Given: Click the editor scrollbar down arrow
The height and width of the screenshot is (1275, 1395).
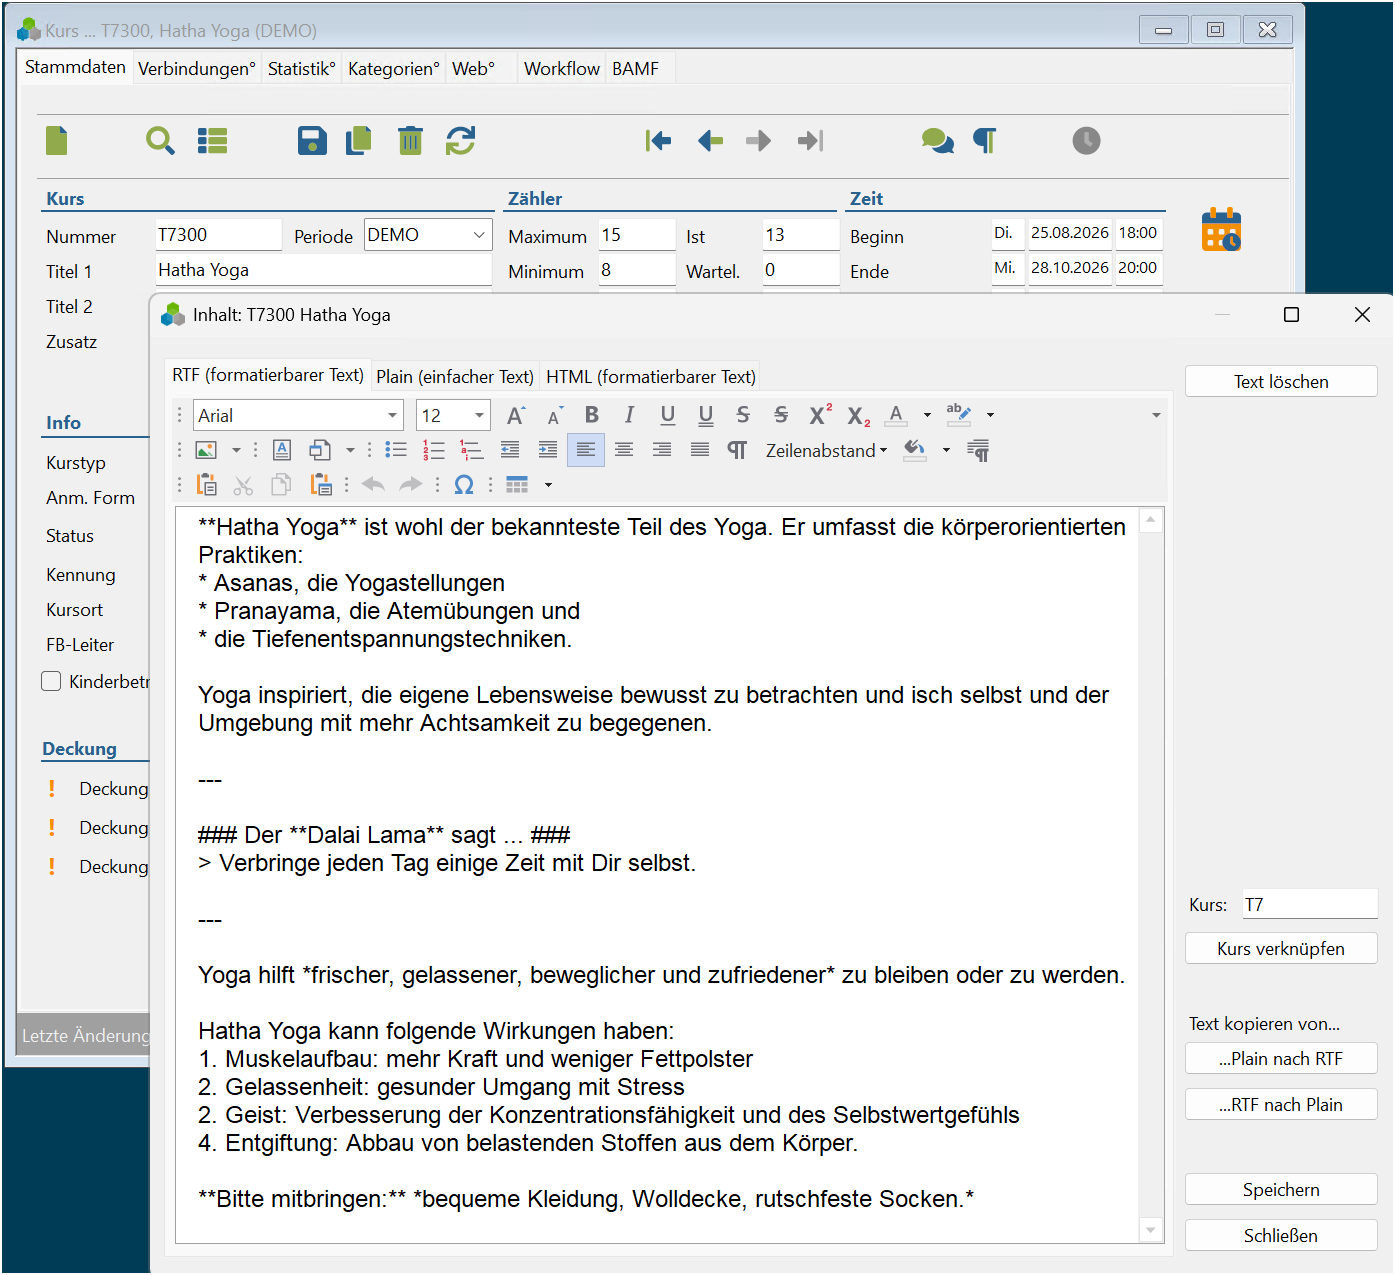Looking at the screenshot, I should pyautogui.click(x=1151, y=1231).
